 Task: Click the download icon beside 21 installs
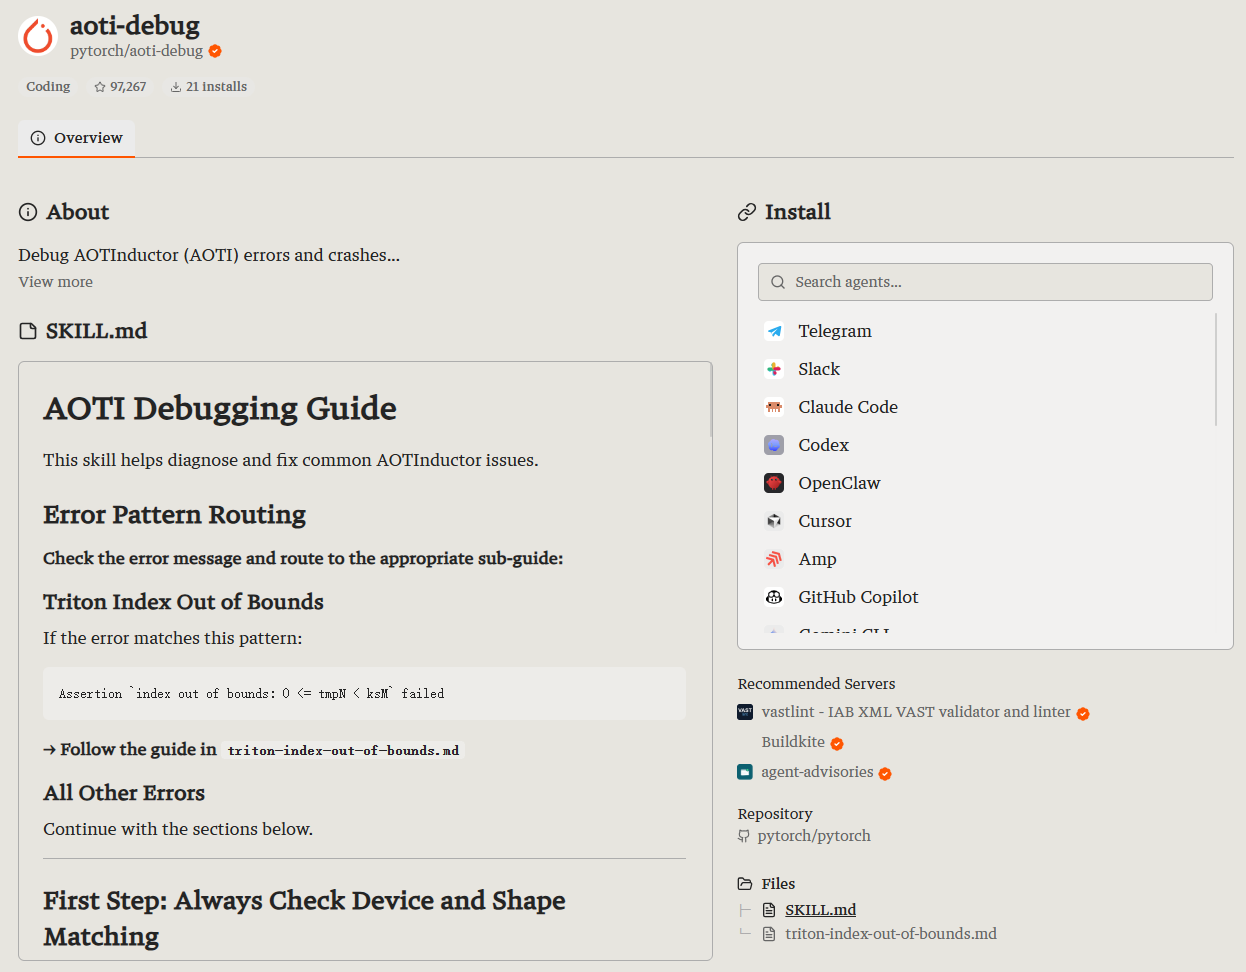176,87
